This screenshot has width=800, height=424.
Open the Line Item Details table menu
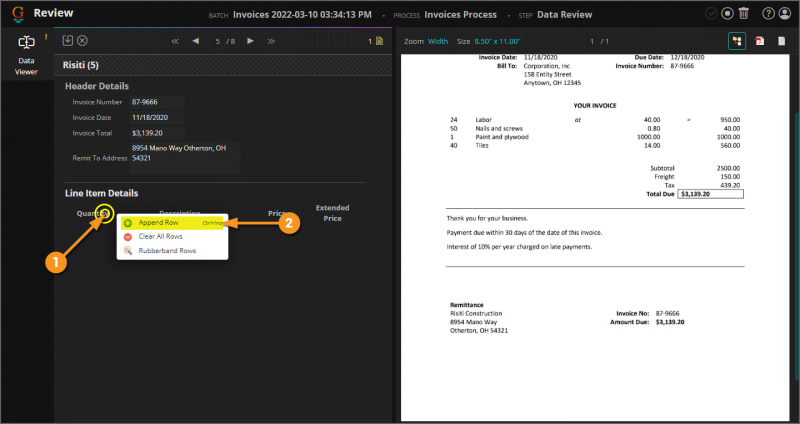(105, 213)
